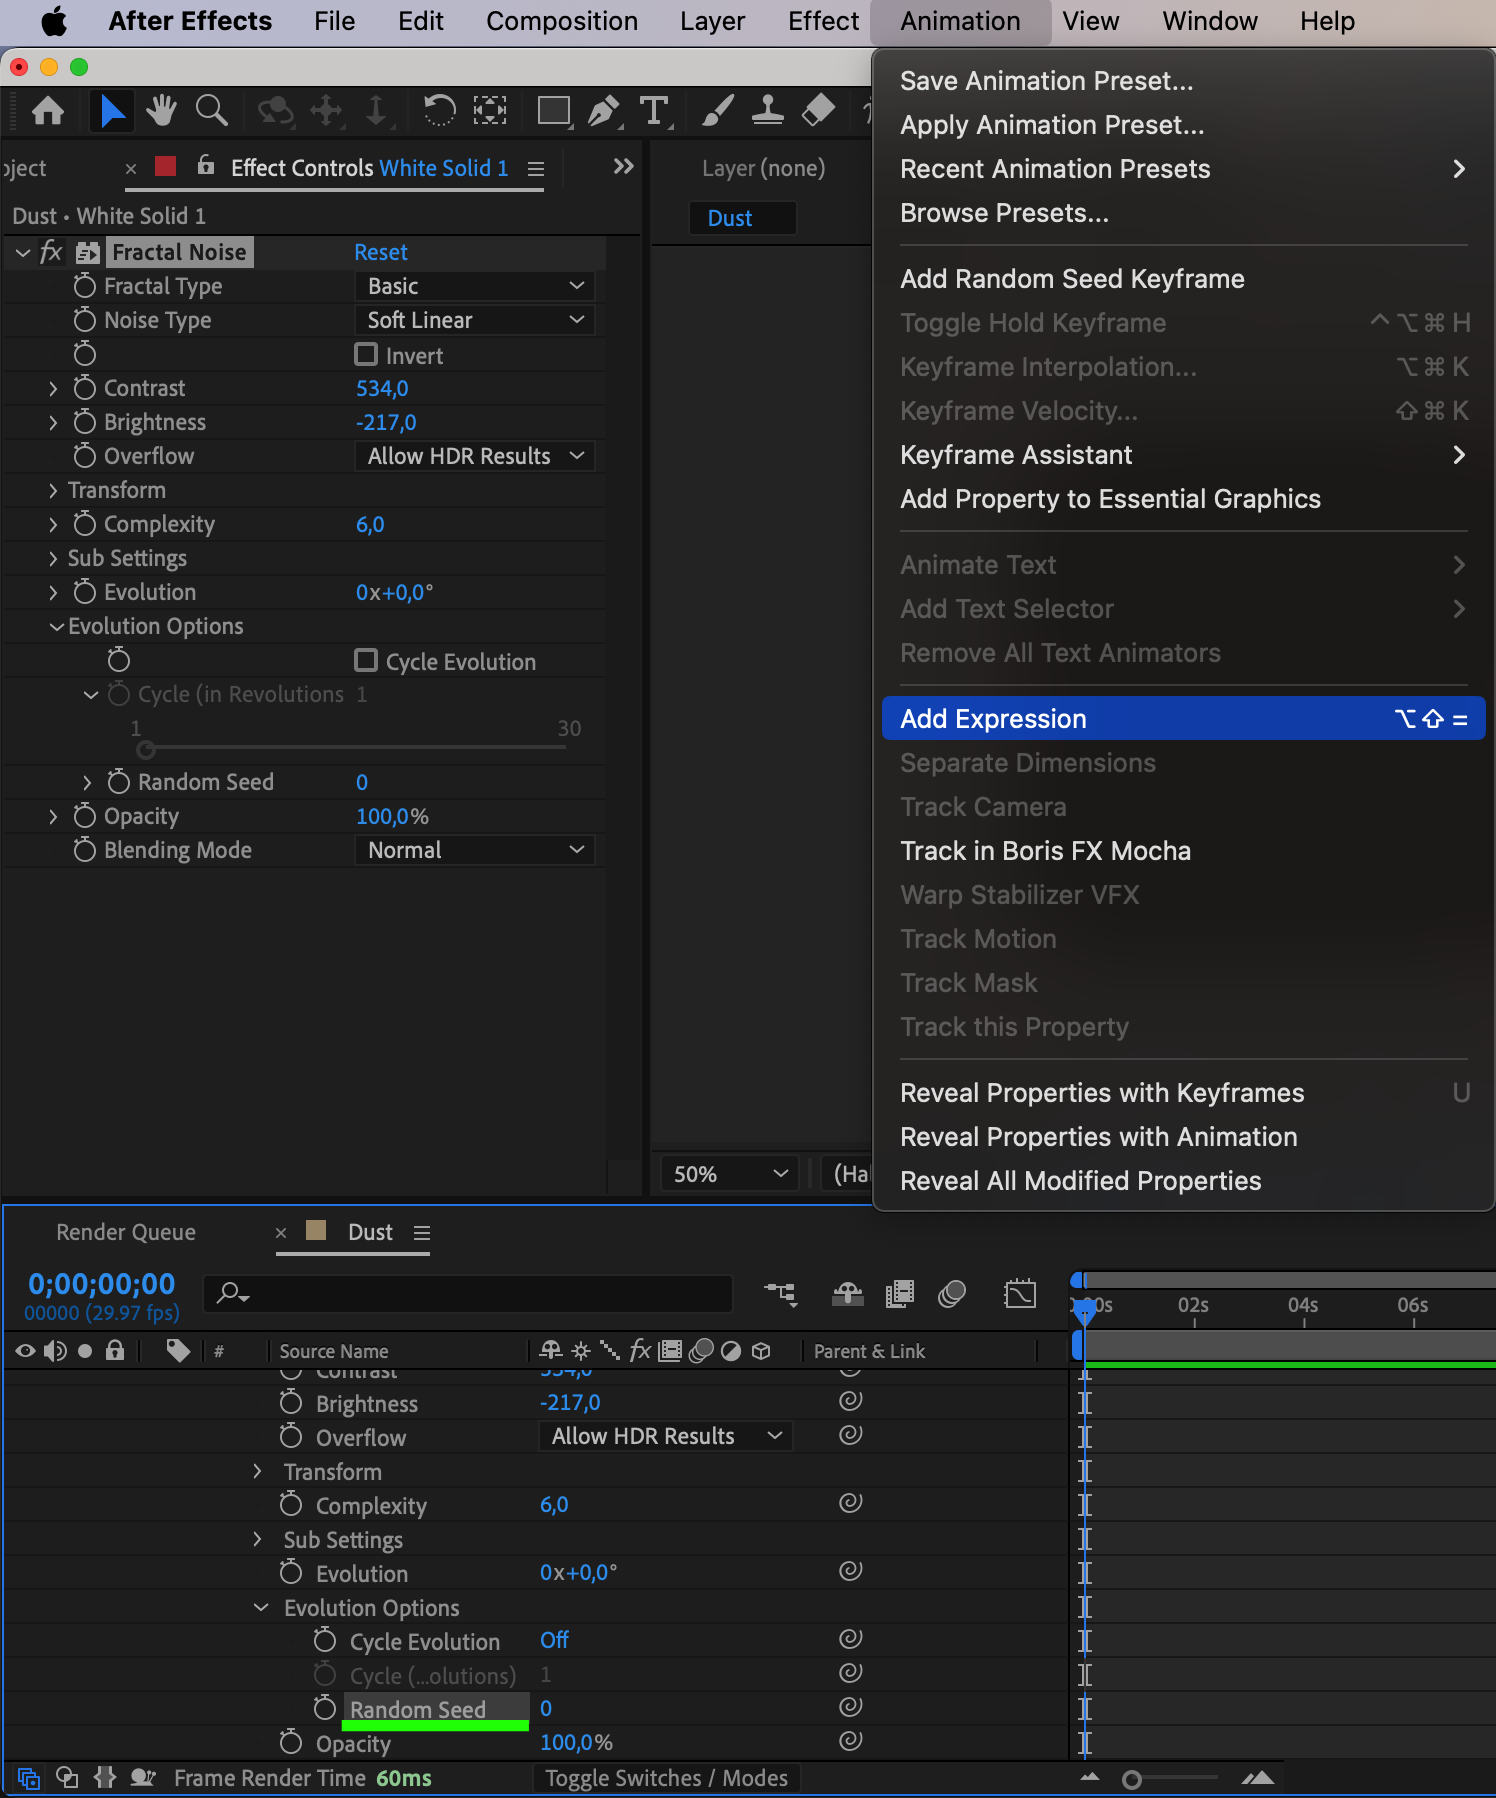The width and height of the screenshot is (1496, 1798).
Task: Toggle the lock column header icon
Action: (x=115, y=1351)
